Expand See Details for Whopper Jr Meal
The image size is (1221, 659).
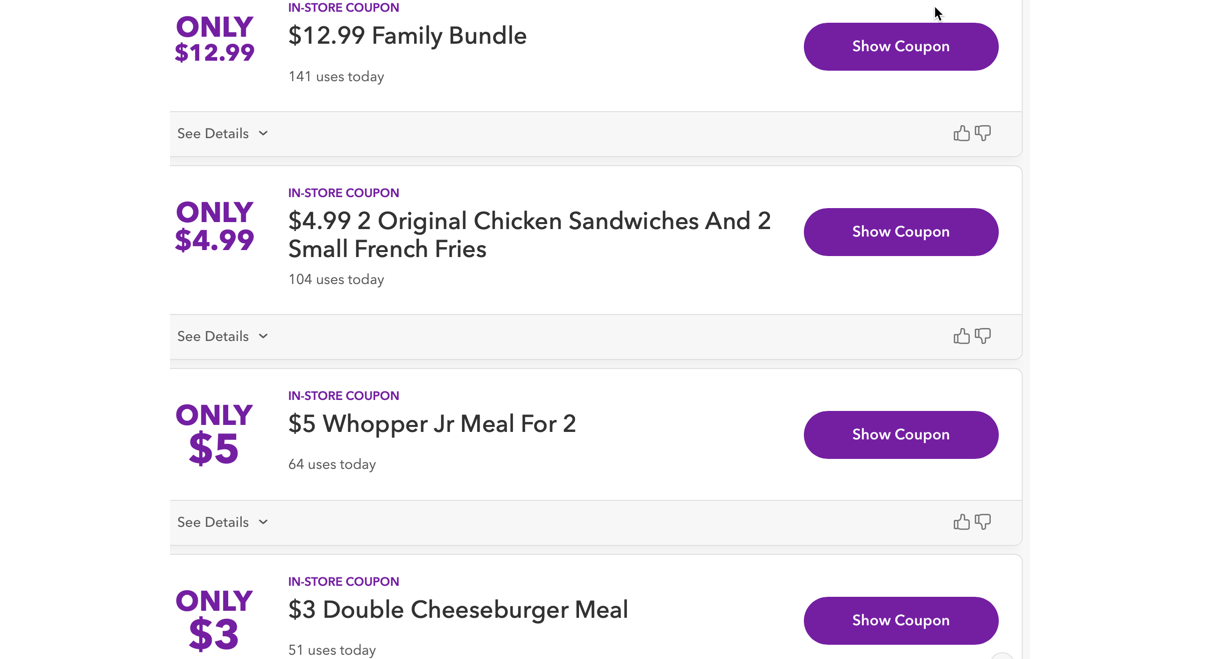tap(222, 523)
